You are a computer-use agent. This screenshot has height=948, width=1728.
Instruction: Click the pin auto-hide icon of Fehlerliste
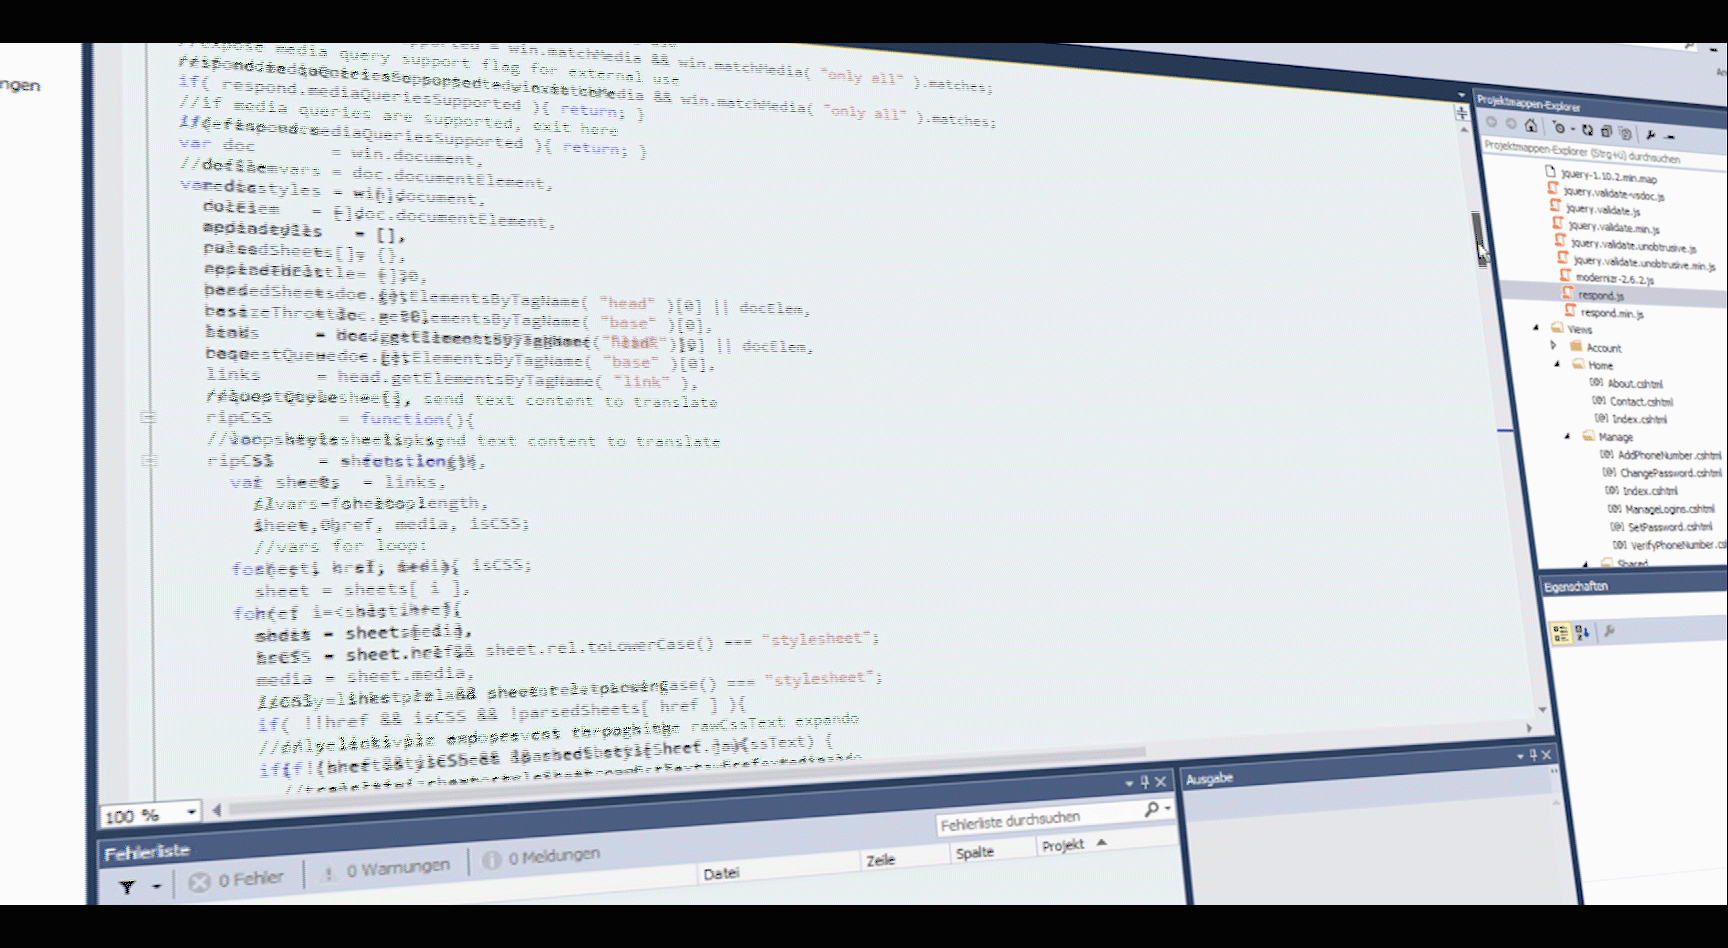[x=1145, y=782]
